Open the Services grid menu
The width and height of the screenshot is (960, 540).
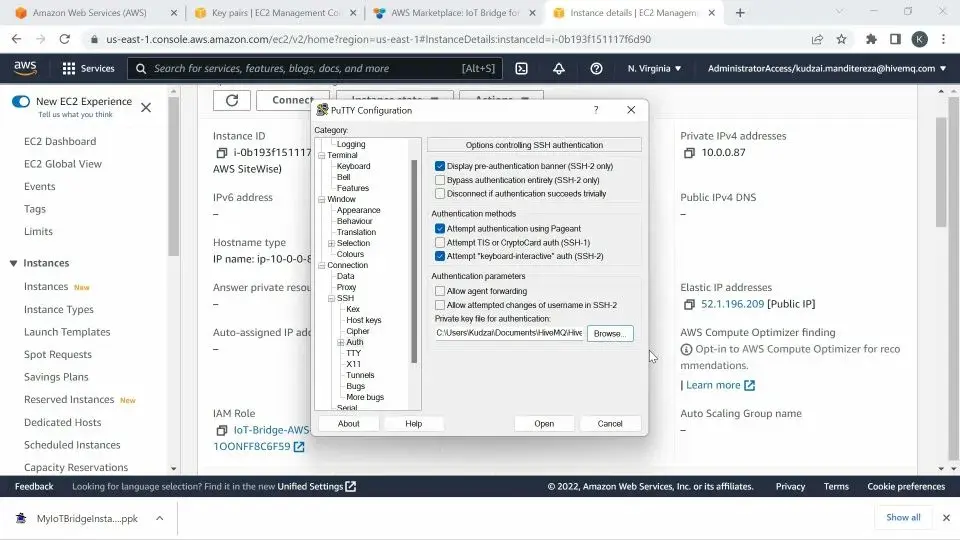[89, 69]
